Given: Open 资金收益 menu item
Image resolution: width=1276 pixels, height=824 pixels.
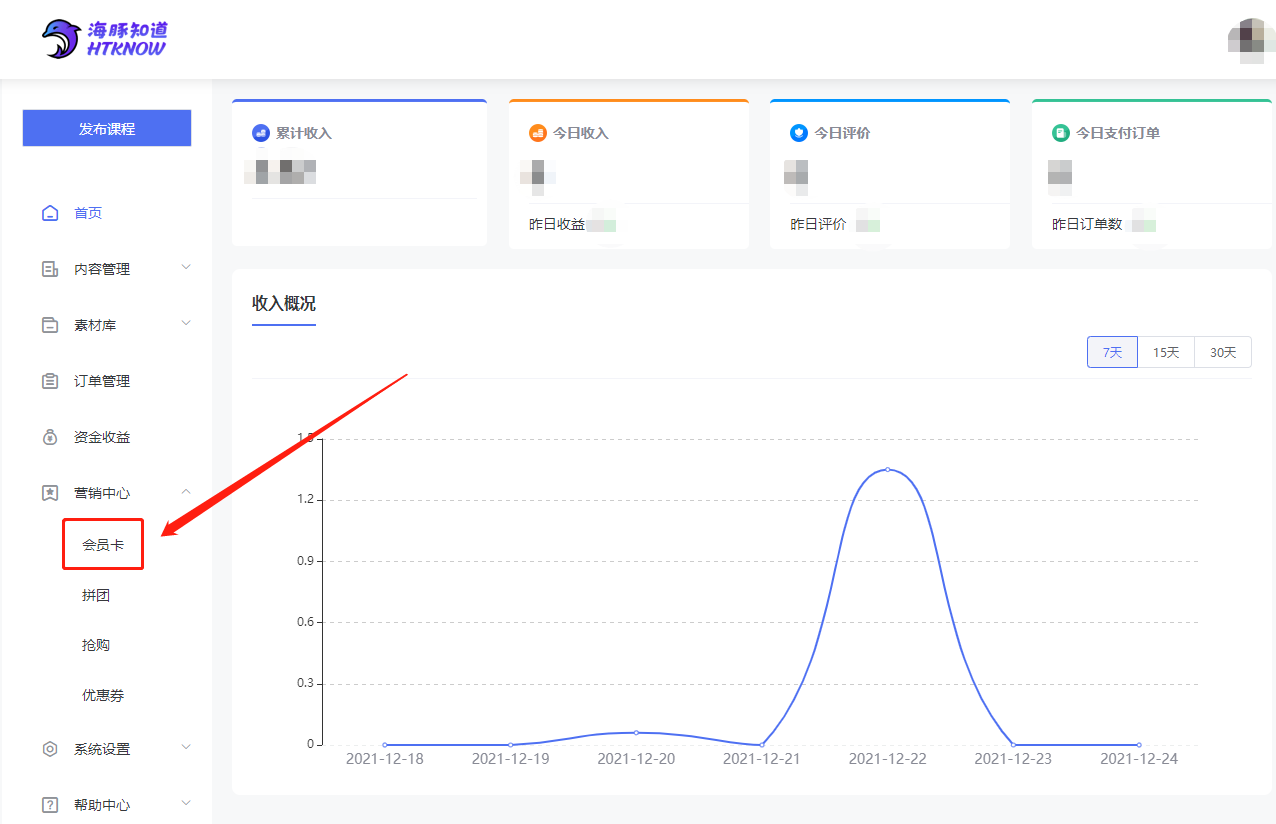Looking at the screenshot, I should (x=102, y=437).
